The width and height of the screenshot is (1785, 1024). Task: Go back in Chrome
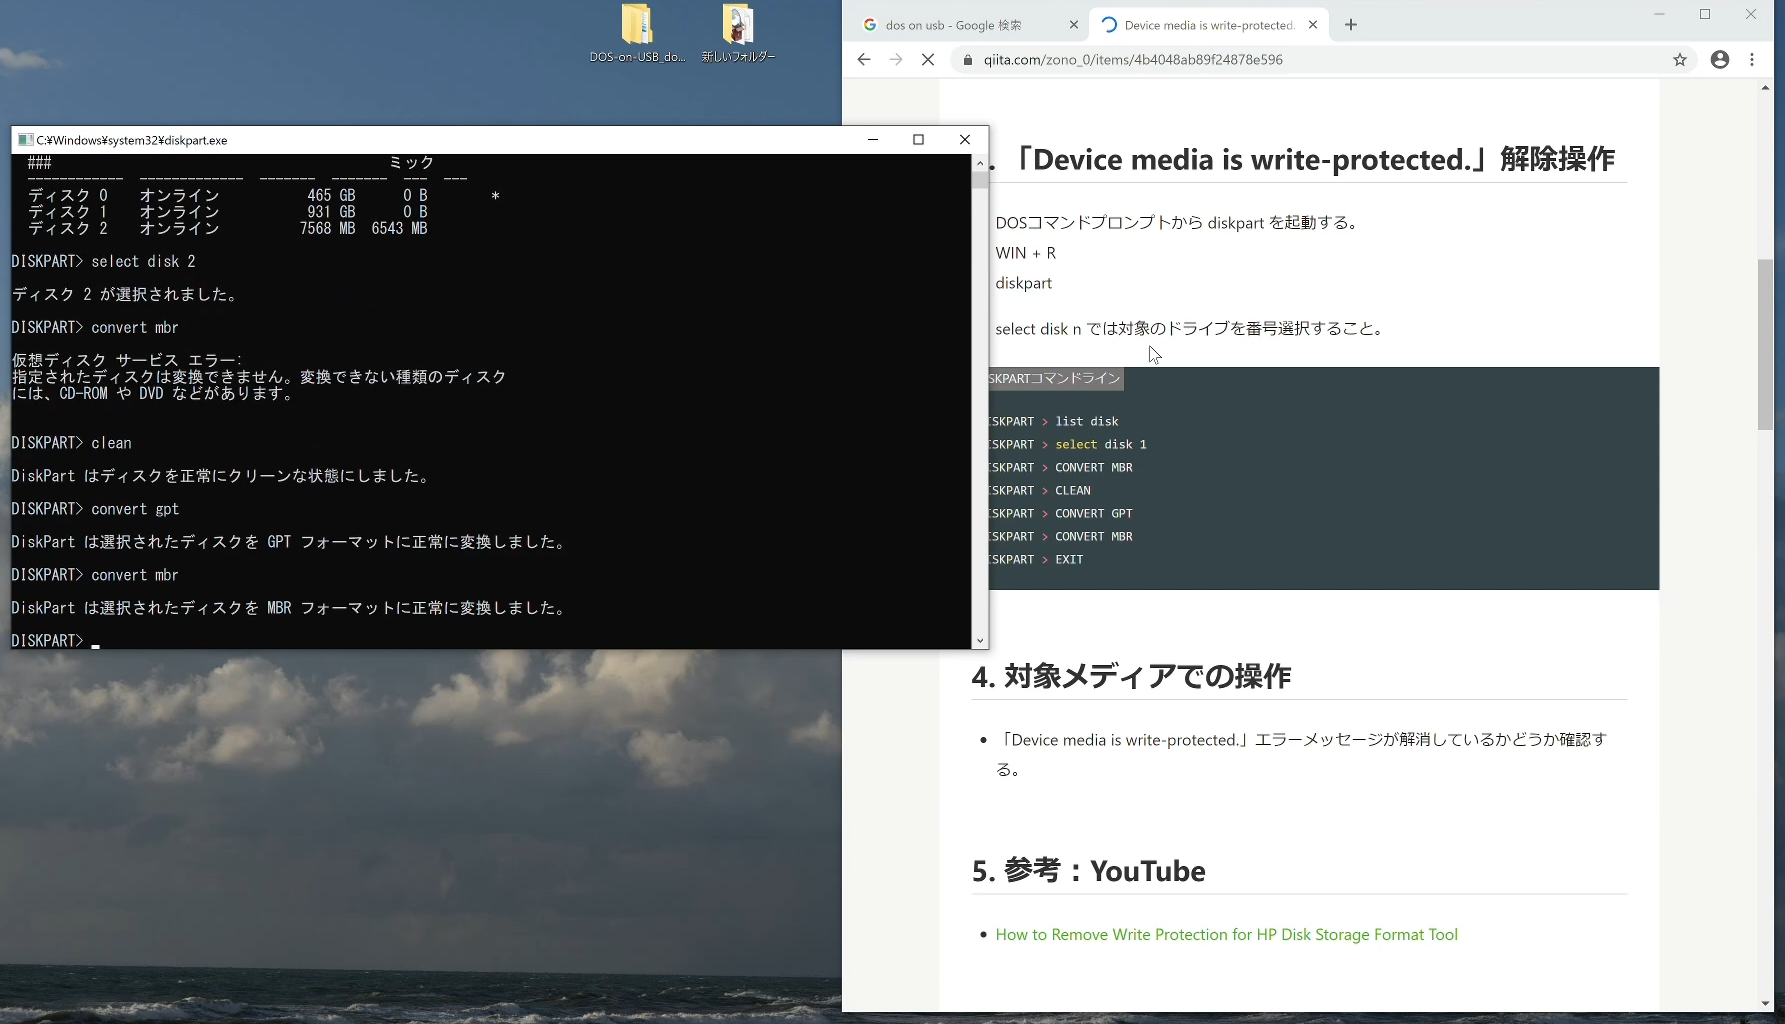(x=864, y=60)
